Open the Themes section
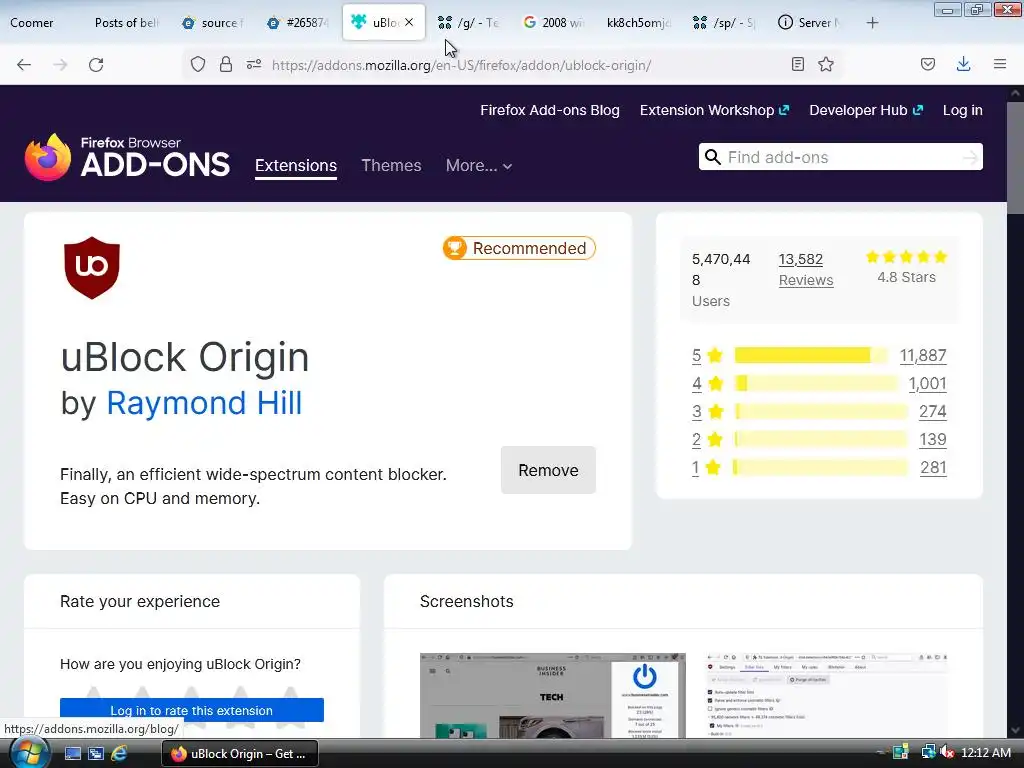 [x=391, y=165]
